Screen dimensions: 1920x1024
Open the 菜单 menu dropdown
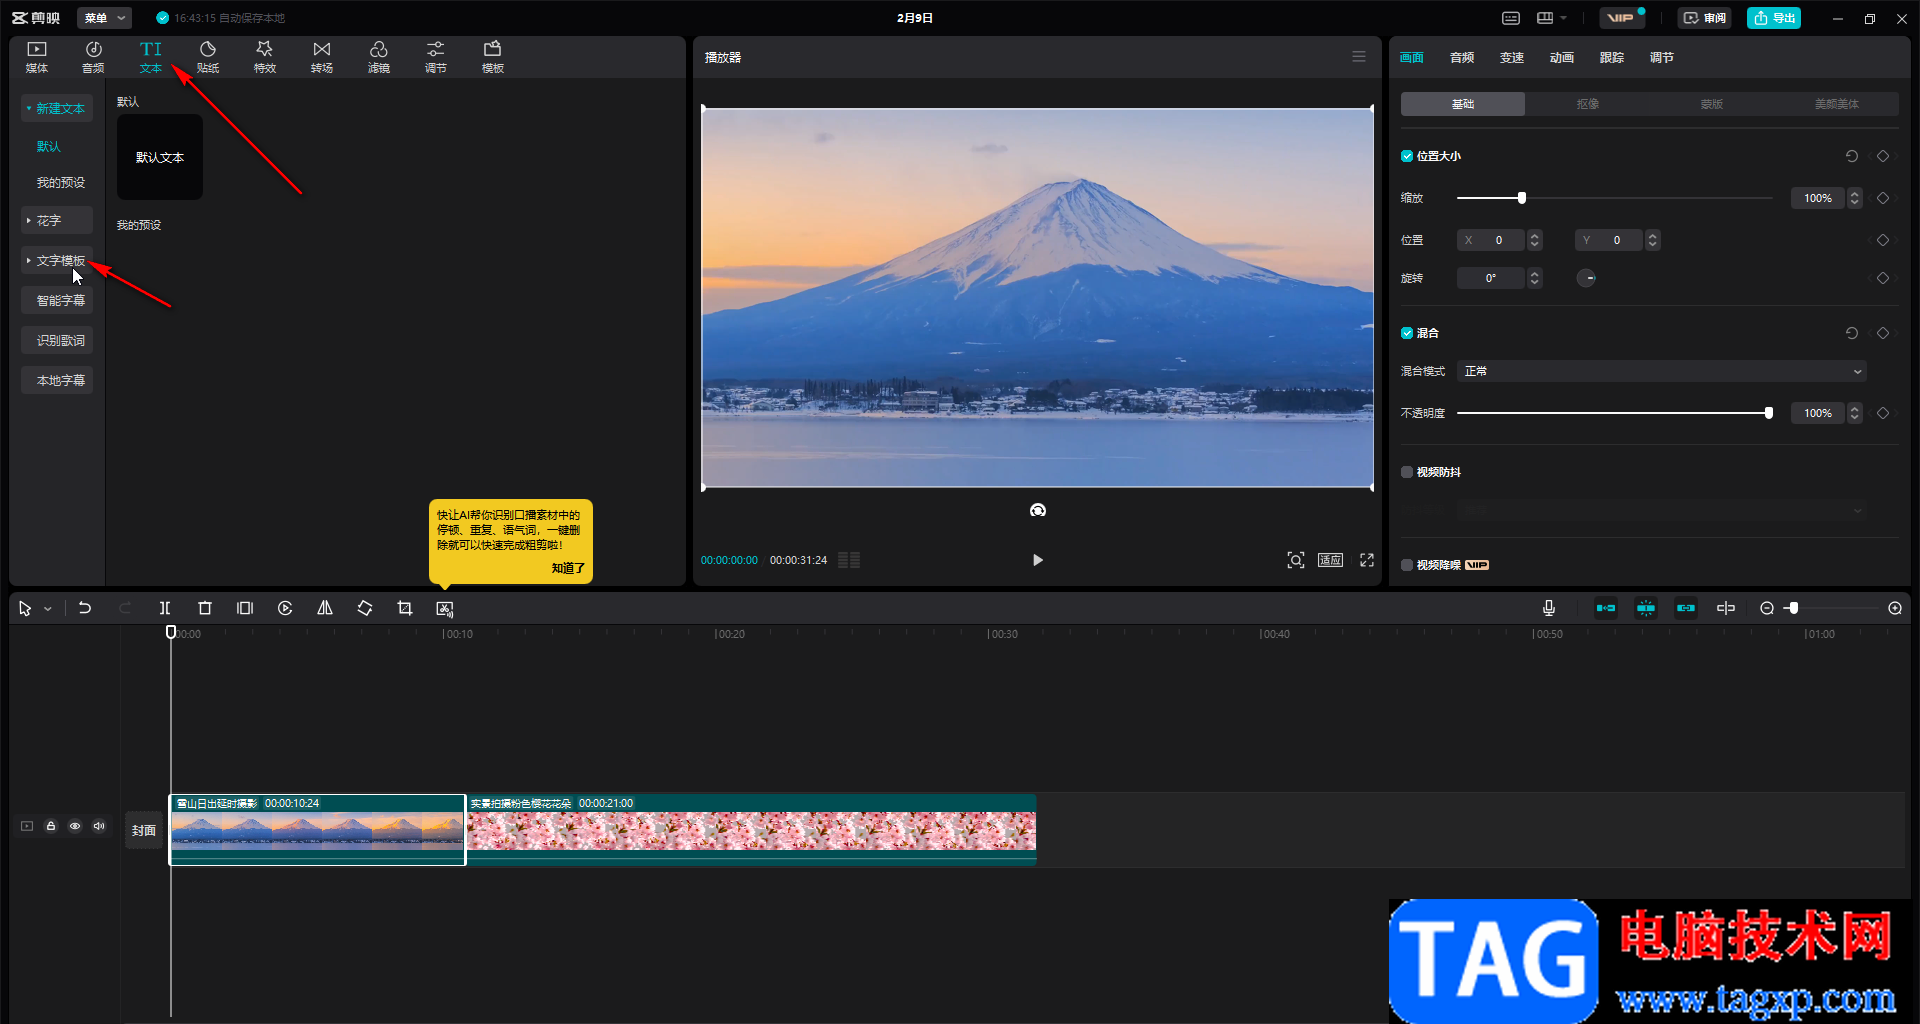pos(105,18)
